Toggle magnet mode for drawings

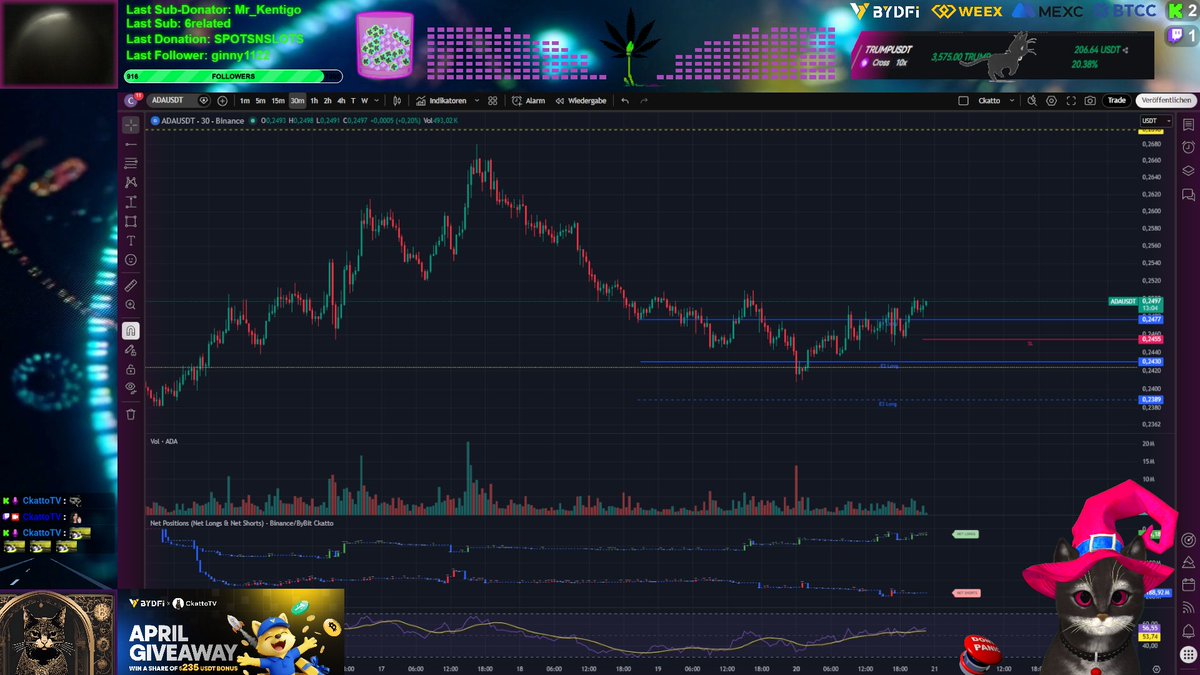[x=131, y=330]
